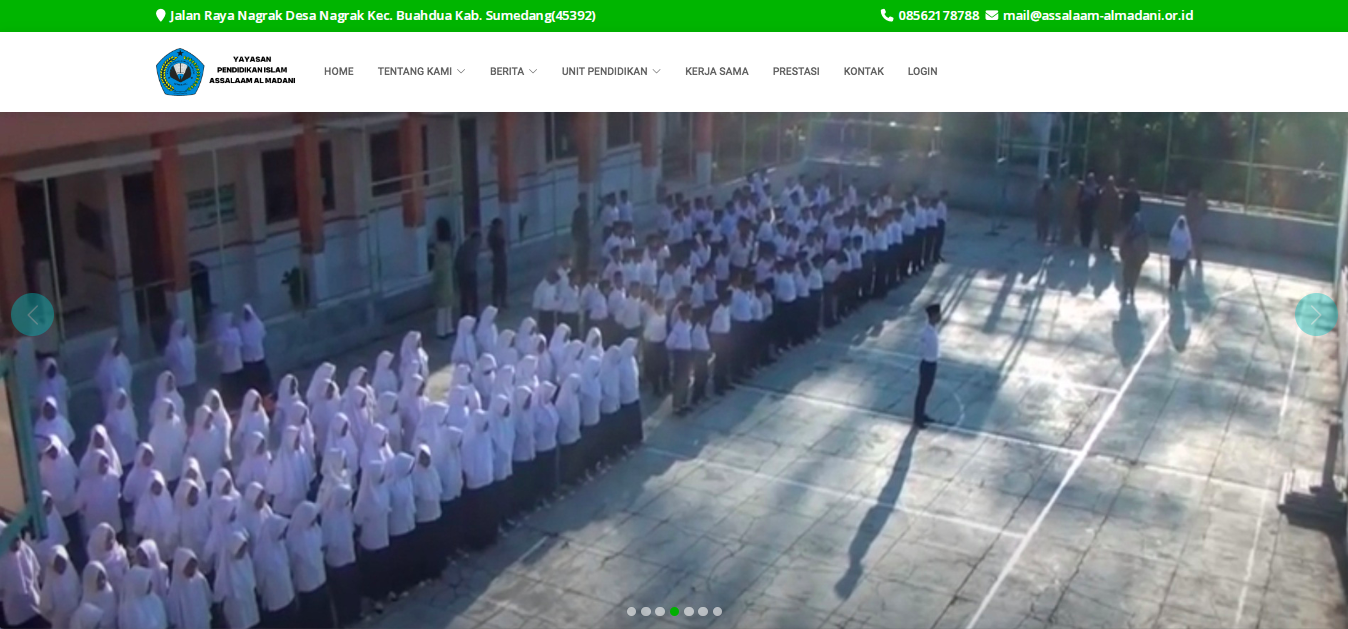The image size is (1348, 629).
Task: Expand the Berita dropdown menu
Action: tap(513, 72)
